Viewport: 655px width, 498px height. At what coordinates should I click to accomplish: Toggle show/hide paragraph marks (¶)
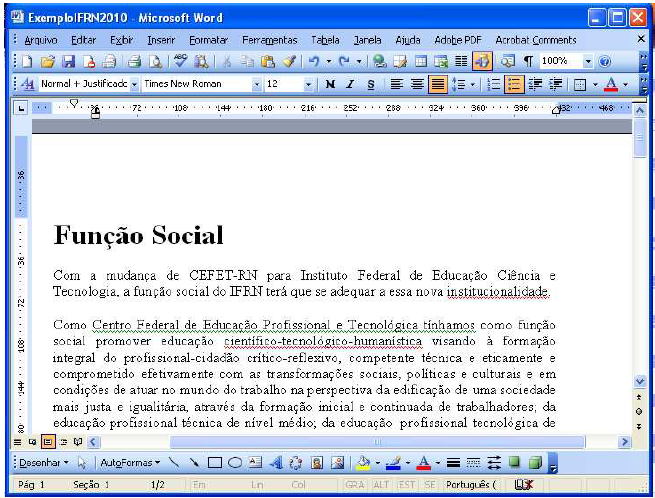pos(528,62)
